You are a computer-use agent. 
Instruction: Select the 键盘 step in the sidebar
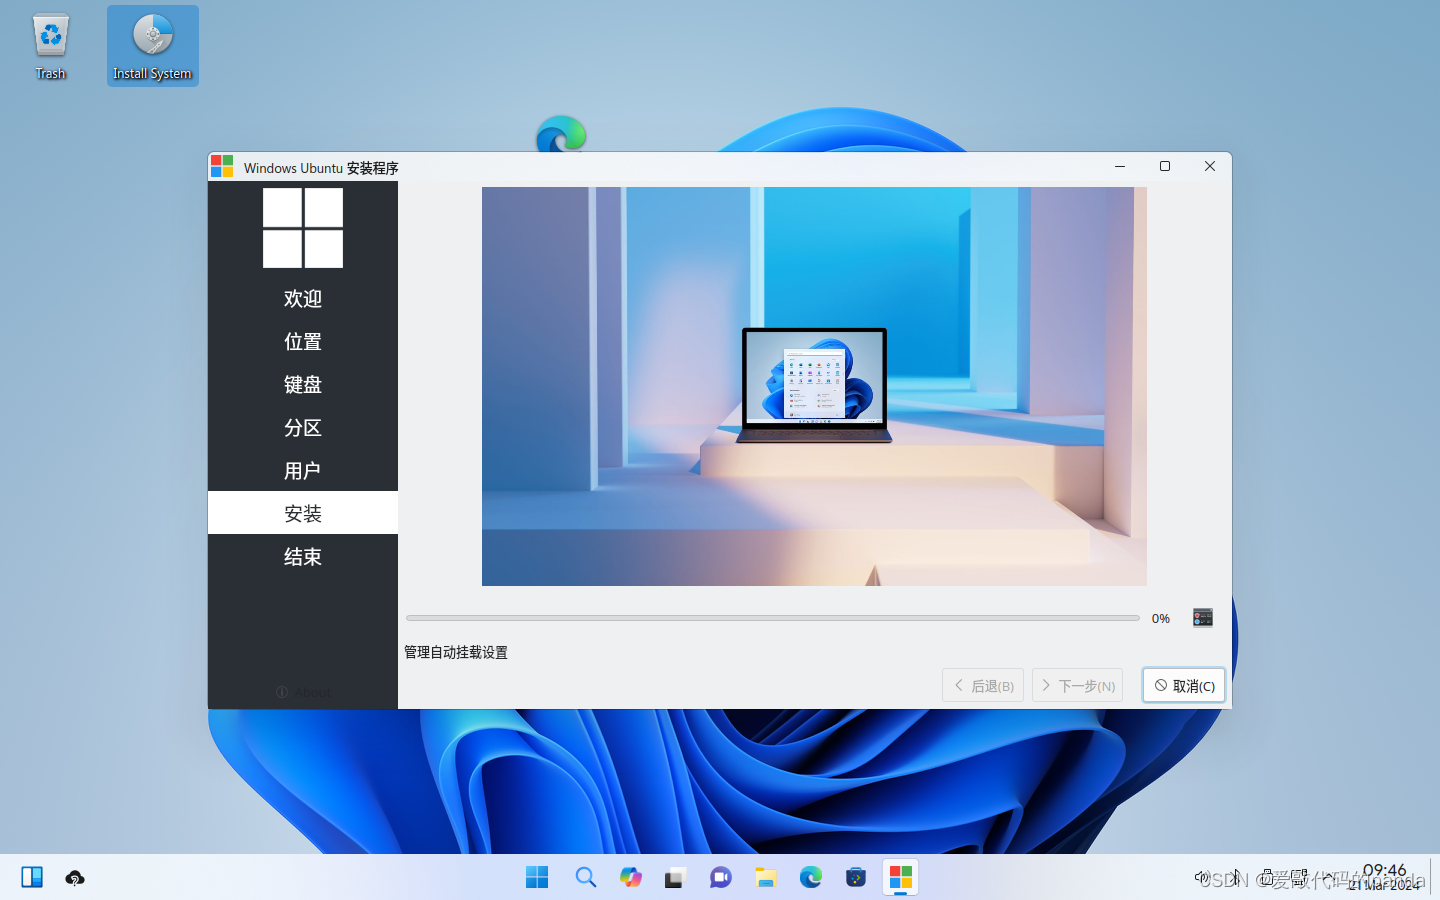point(303,384)
